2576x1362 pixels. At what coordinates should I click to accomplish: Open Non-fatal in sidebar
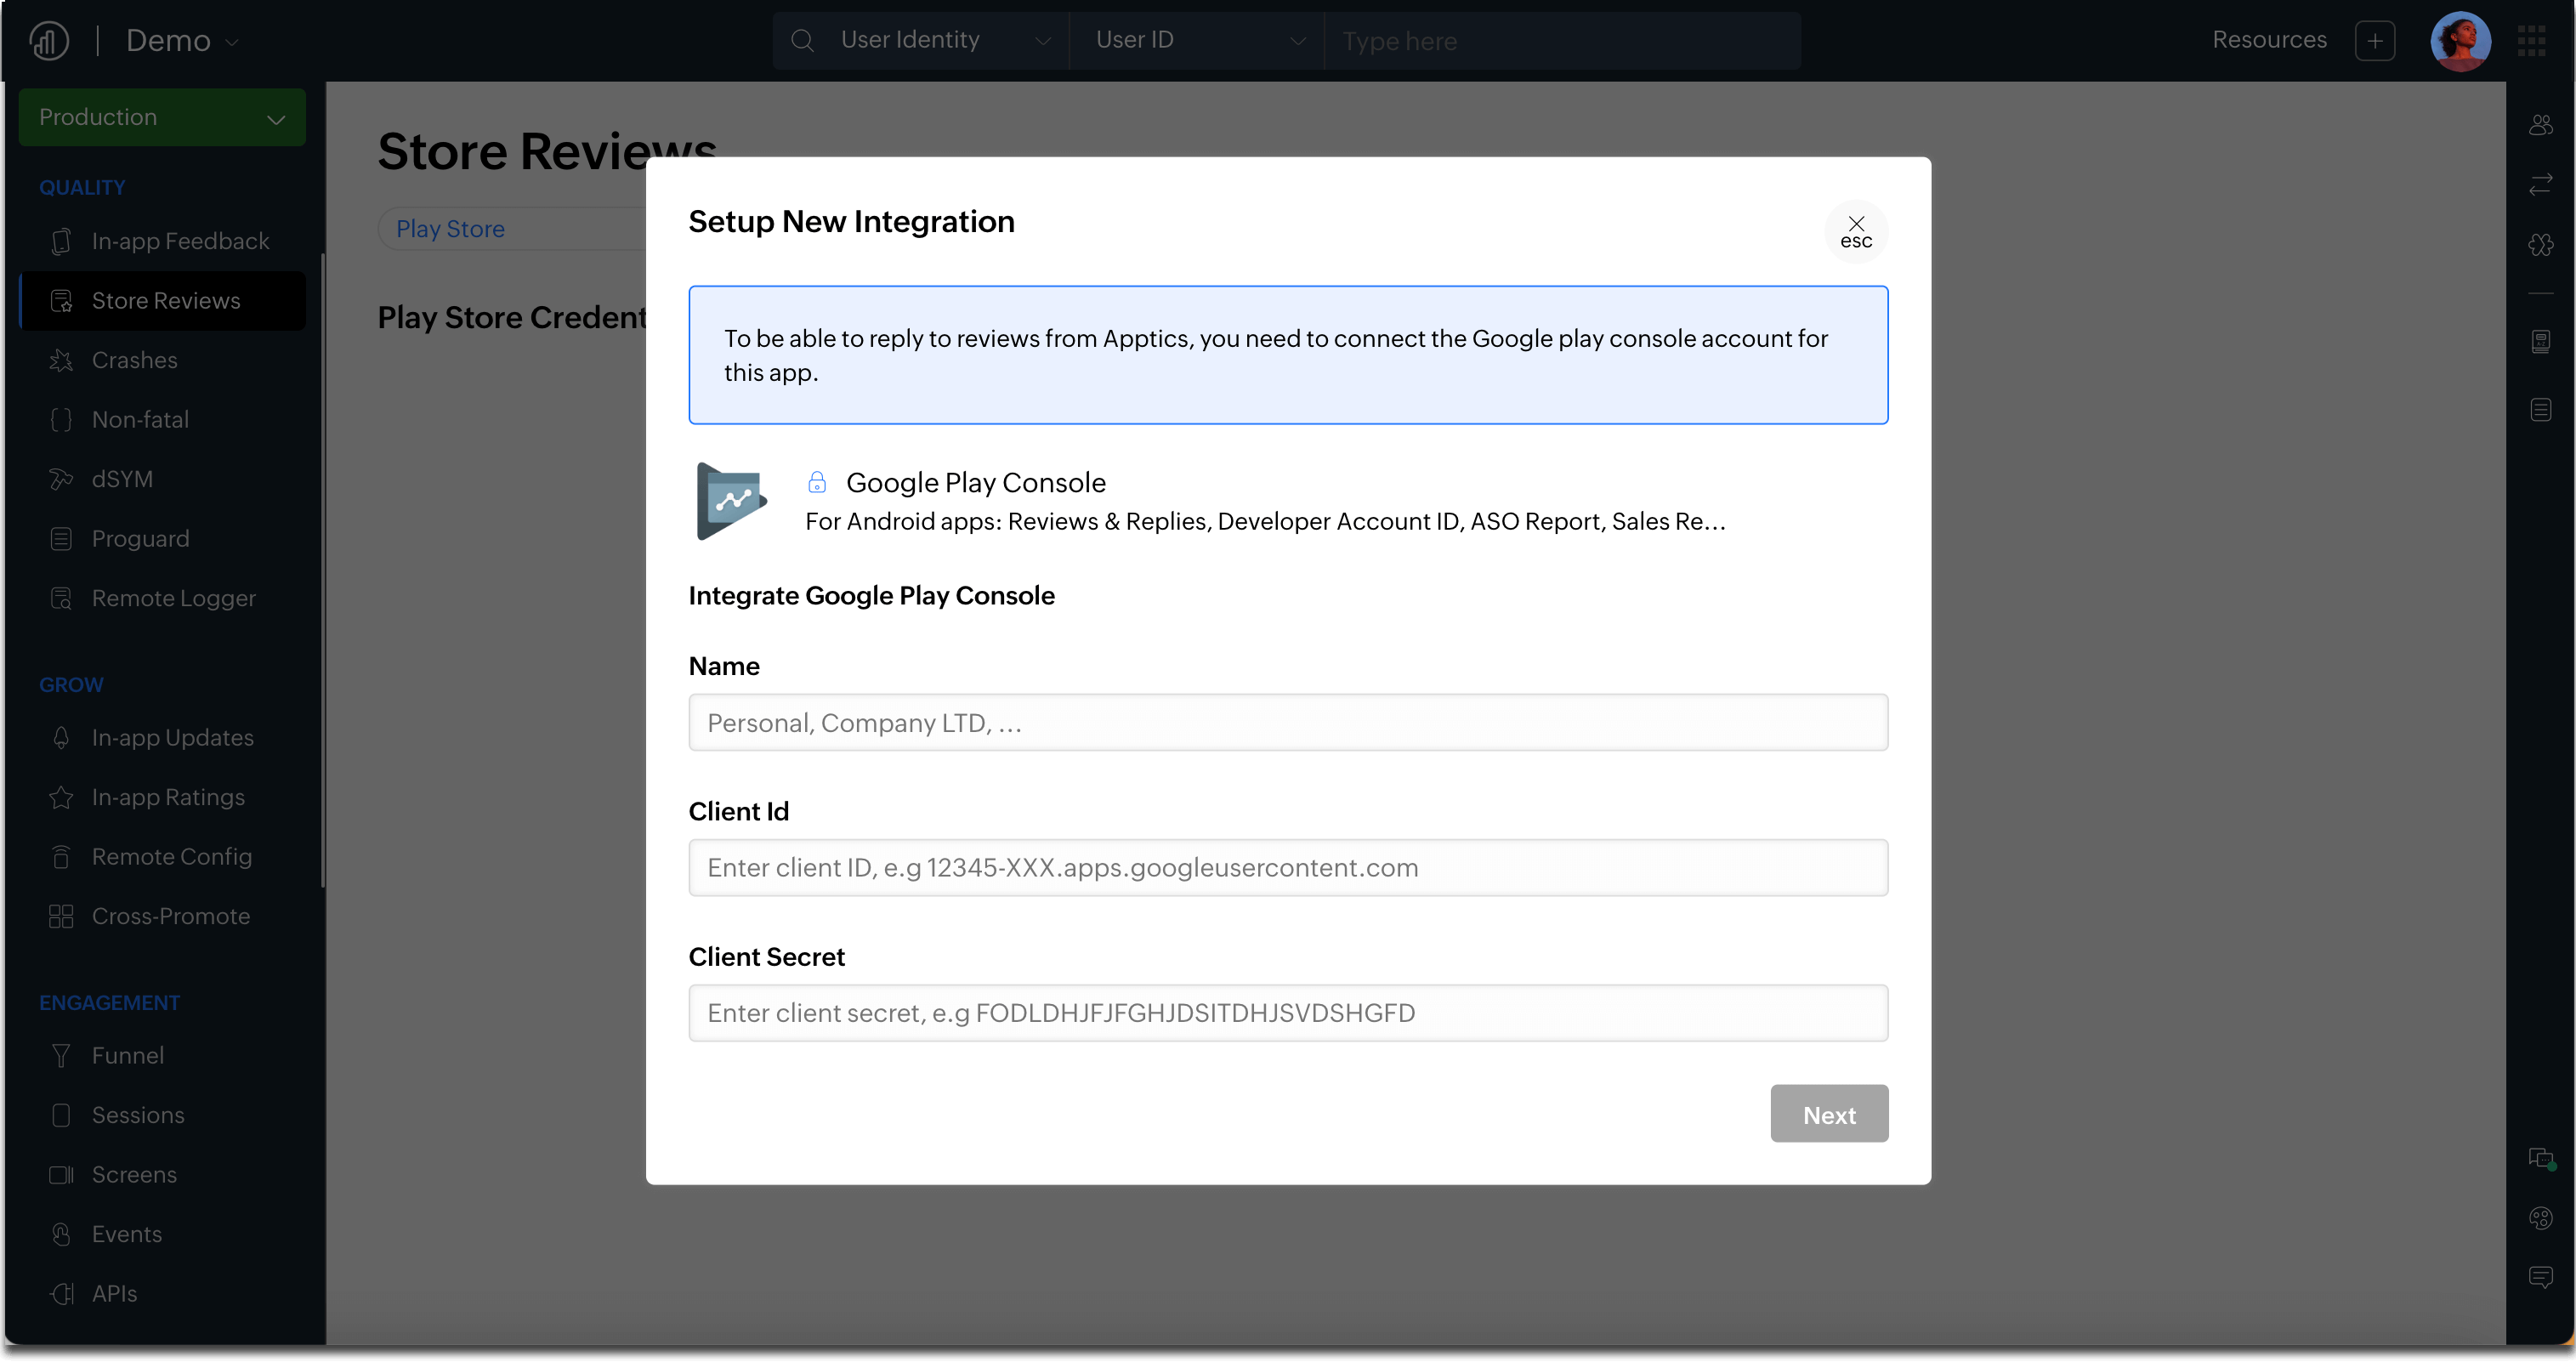pos(162,420)
